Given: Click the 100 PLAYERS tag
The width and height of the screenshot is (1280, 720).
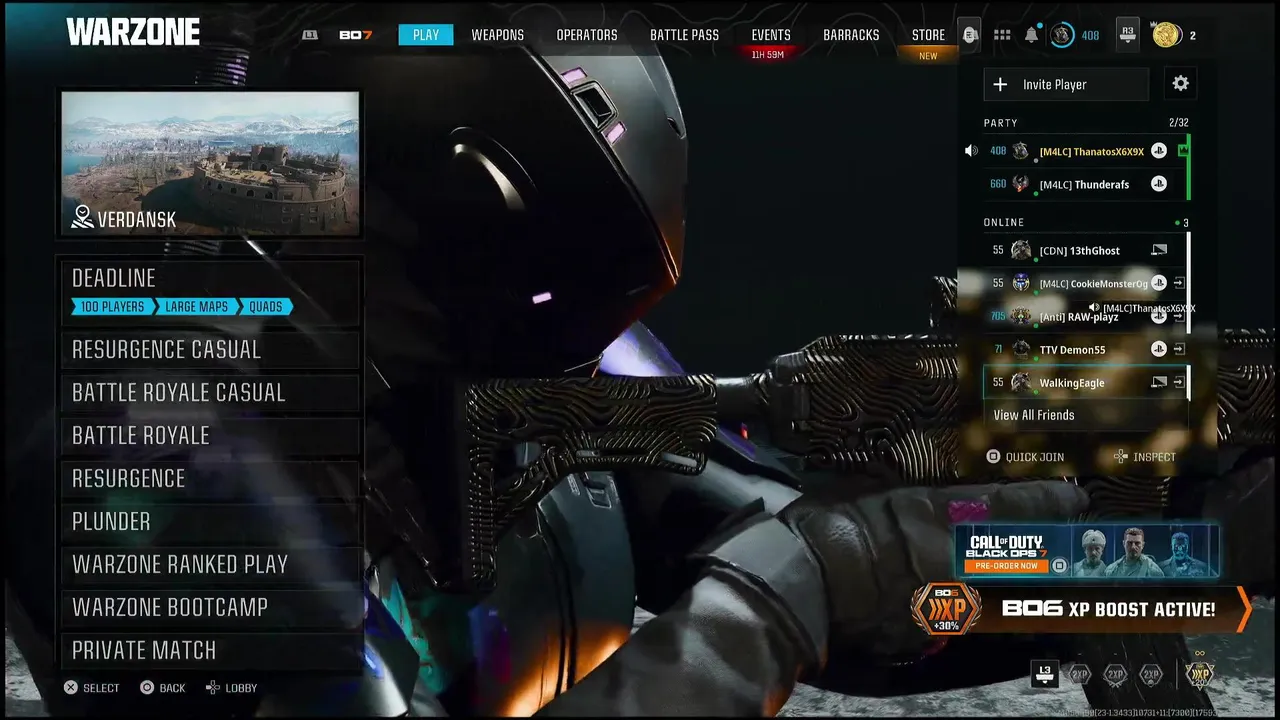Looking at the screenshot, I should [x=113, y=307].
